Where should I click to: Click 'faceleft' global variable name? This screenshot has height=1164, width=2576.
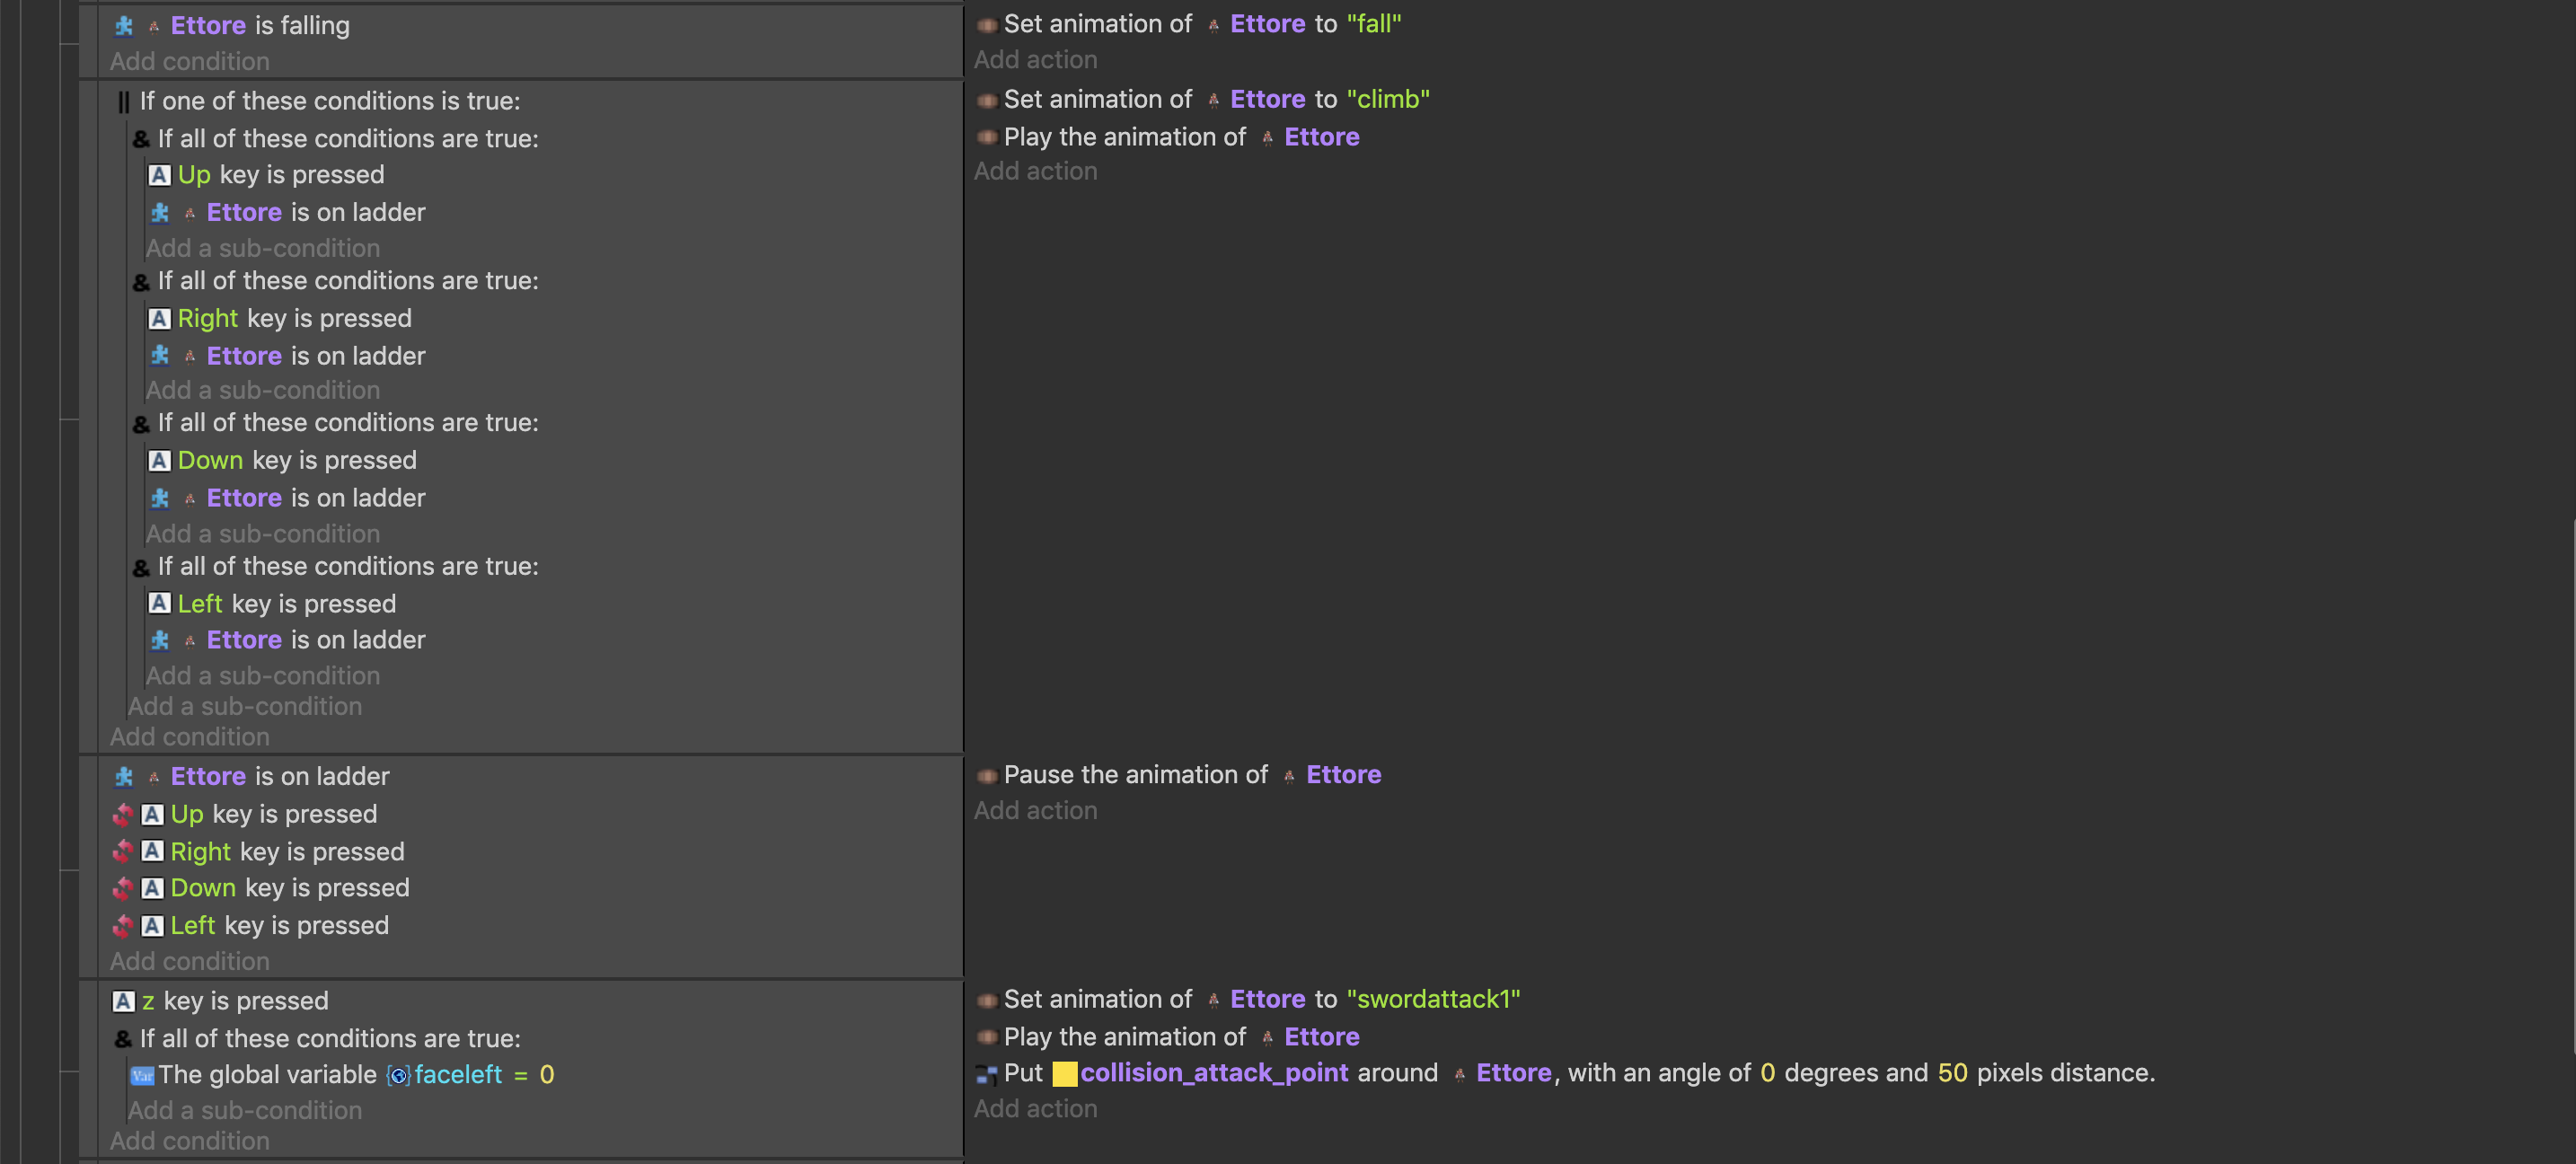click(x=458, y=1075)
